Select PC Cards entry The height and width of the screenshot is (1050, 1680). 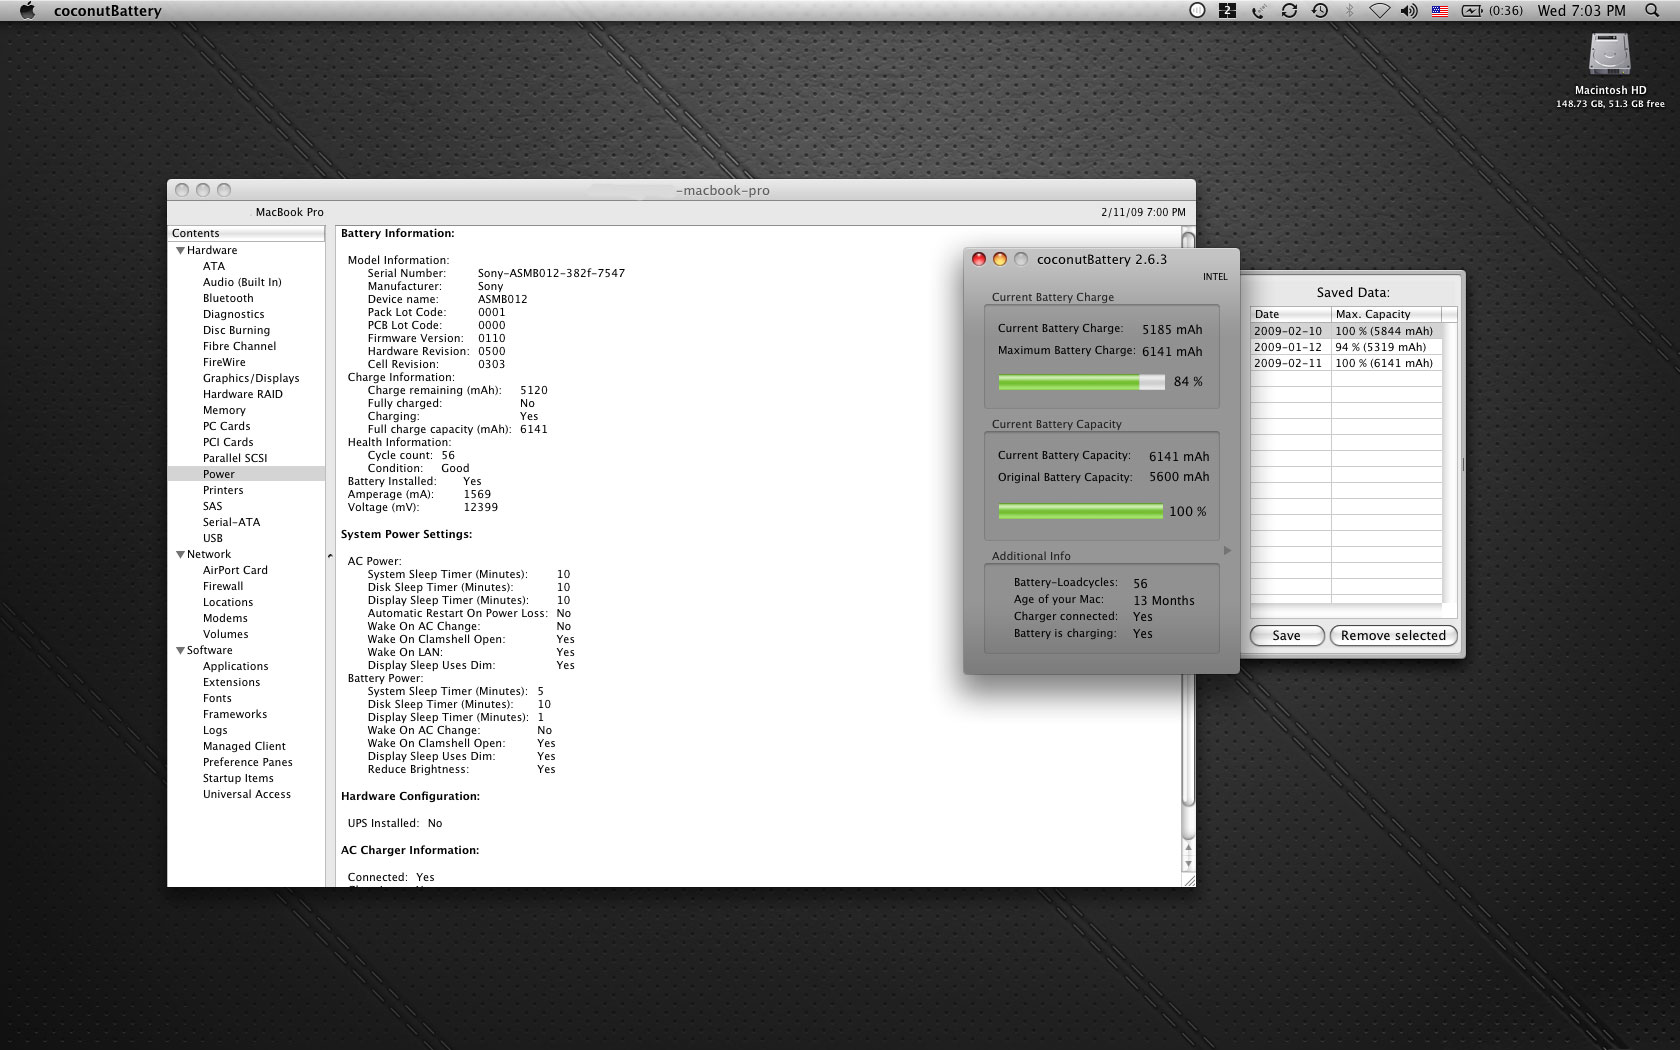(x=226, y=426)
